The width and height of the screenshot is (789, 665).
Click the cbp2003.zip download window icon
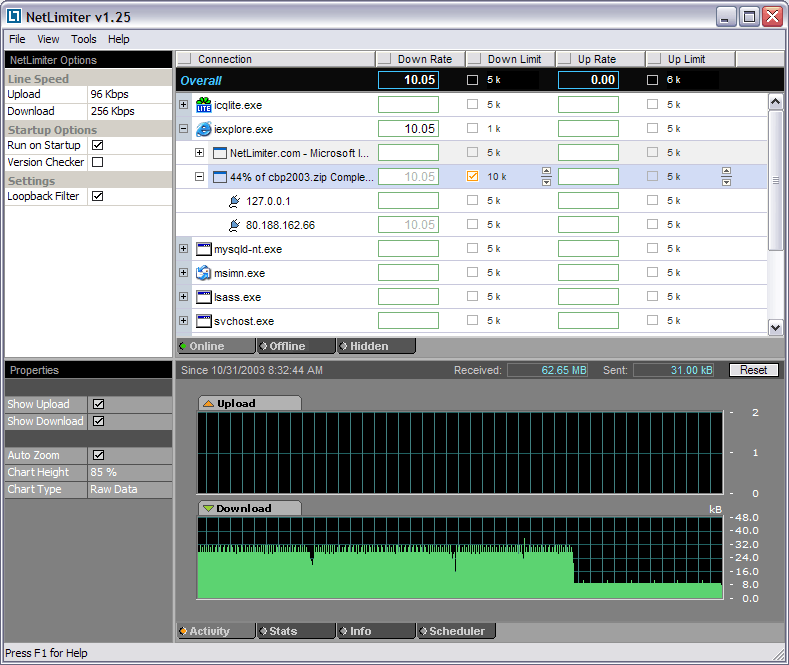[x=220, y=177]
